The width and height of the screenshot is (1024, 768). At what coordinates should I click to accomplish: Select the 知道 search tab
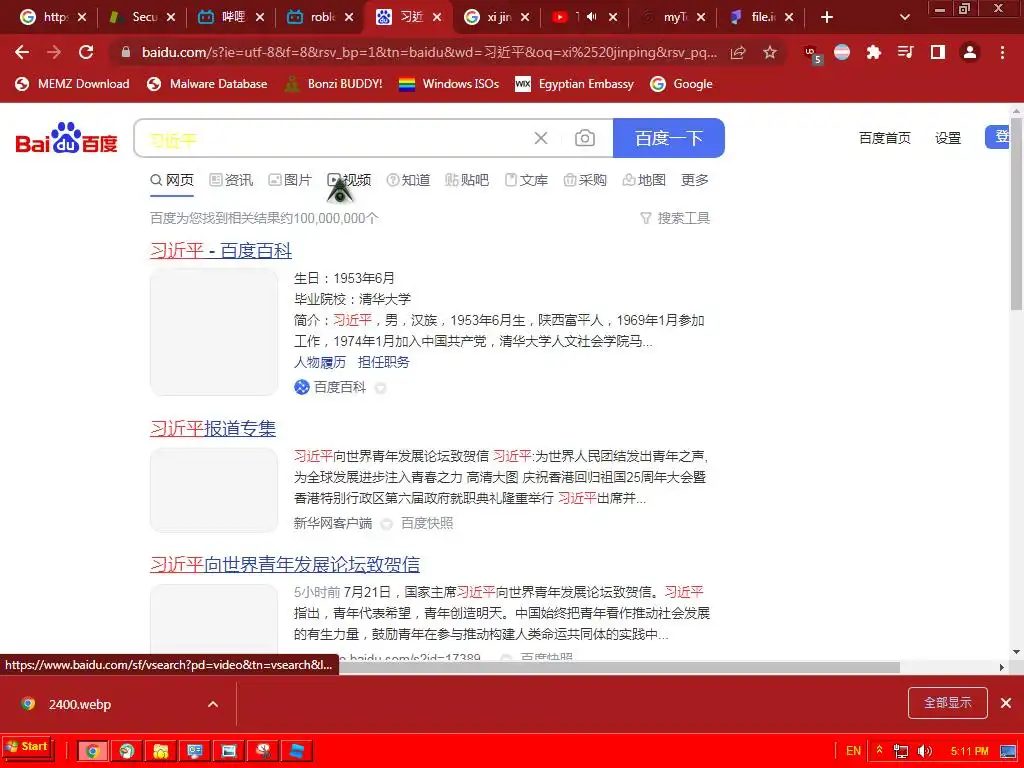(x=408, y=180)
